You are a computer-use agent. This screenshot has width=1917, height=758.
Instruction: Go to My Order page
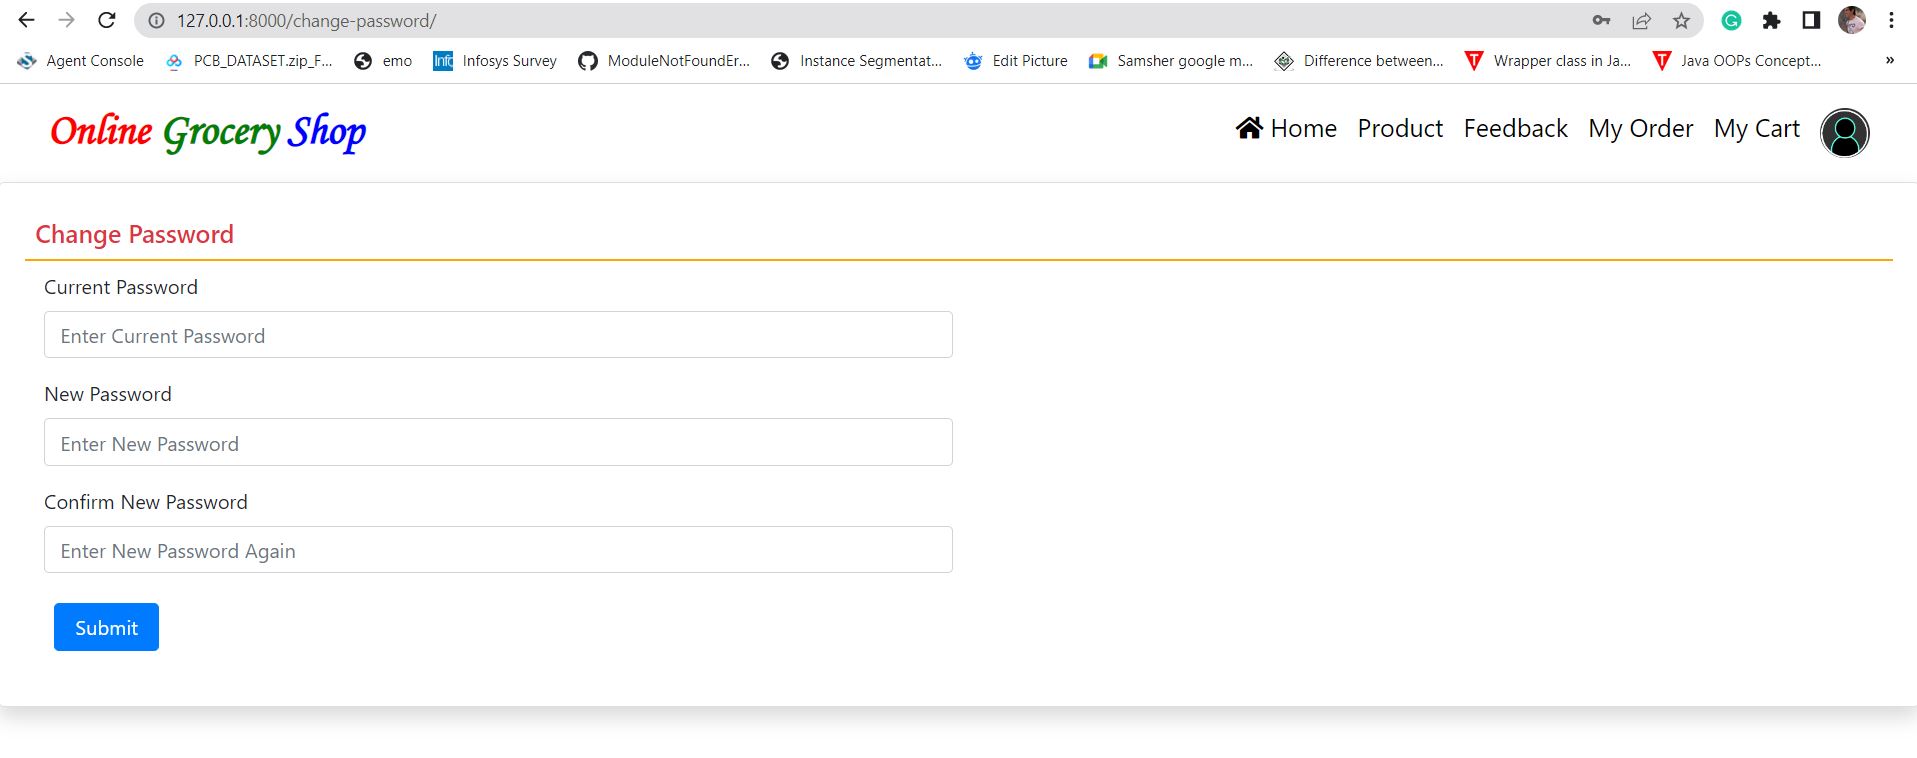pos(1640,129)
